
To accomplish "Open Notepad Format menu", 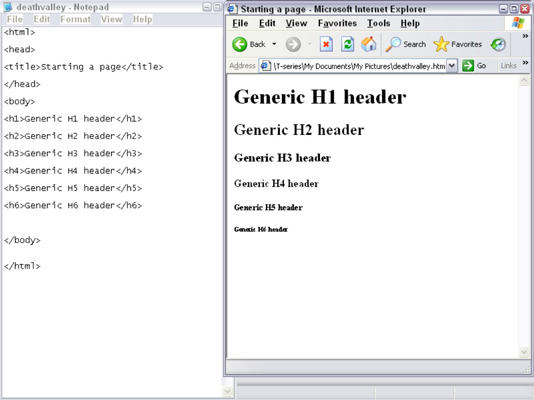I will tap(76, 19).
